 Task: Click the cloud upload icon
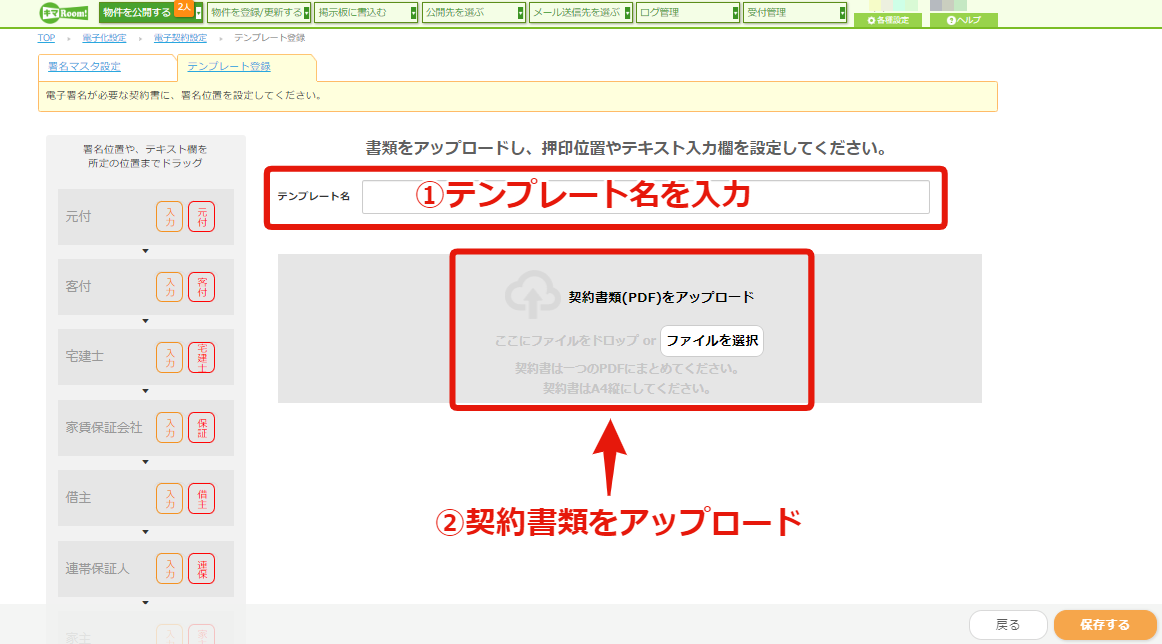(533, 294)
